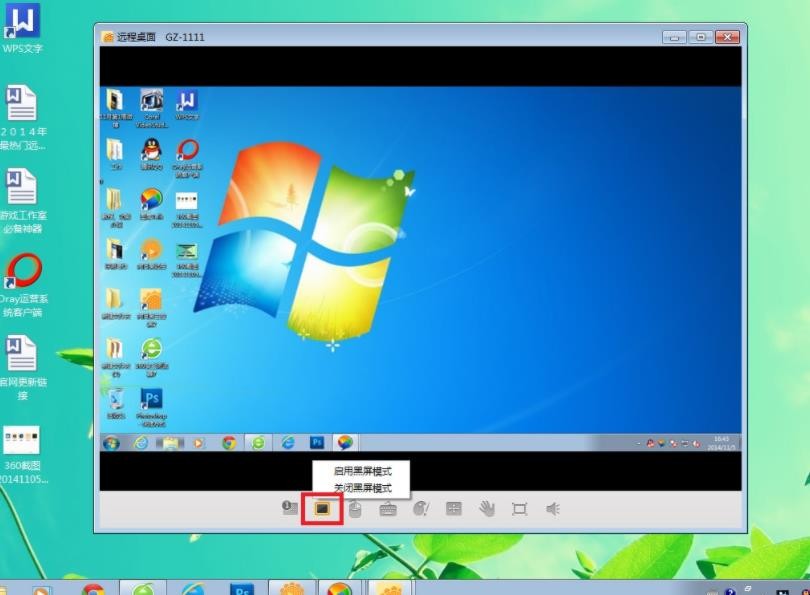The image size is (810, 595).
Task: Select the hand icon in the toolbar
Action: tap(487, 509)
